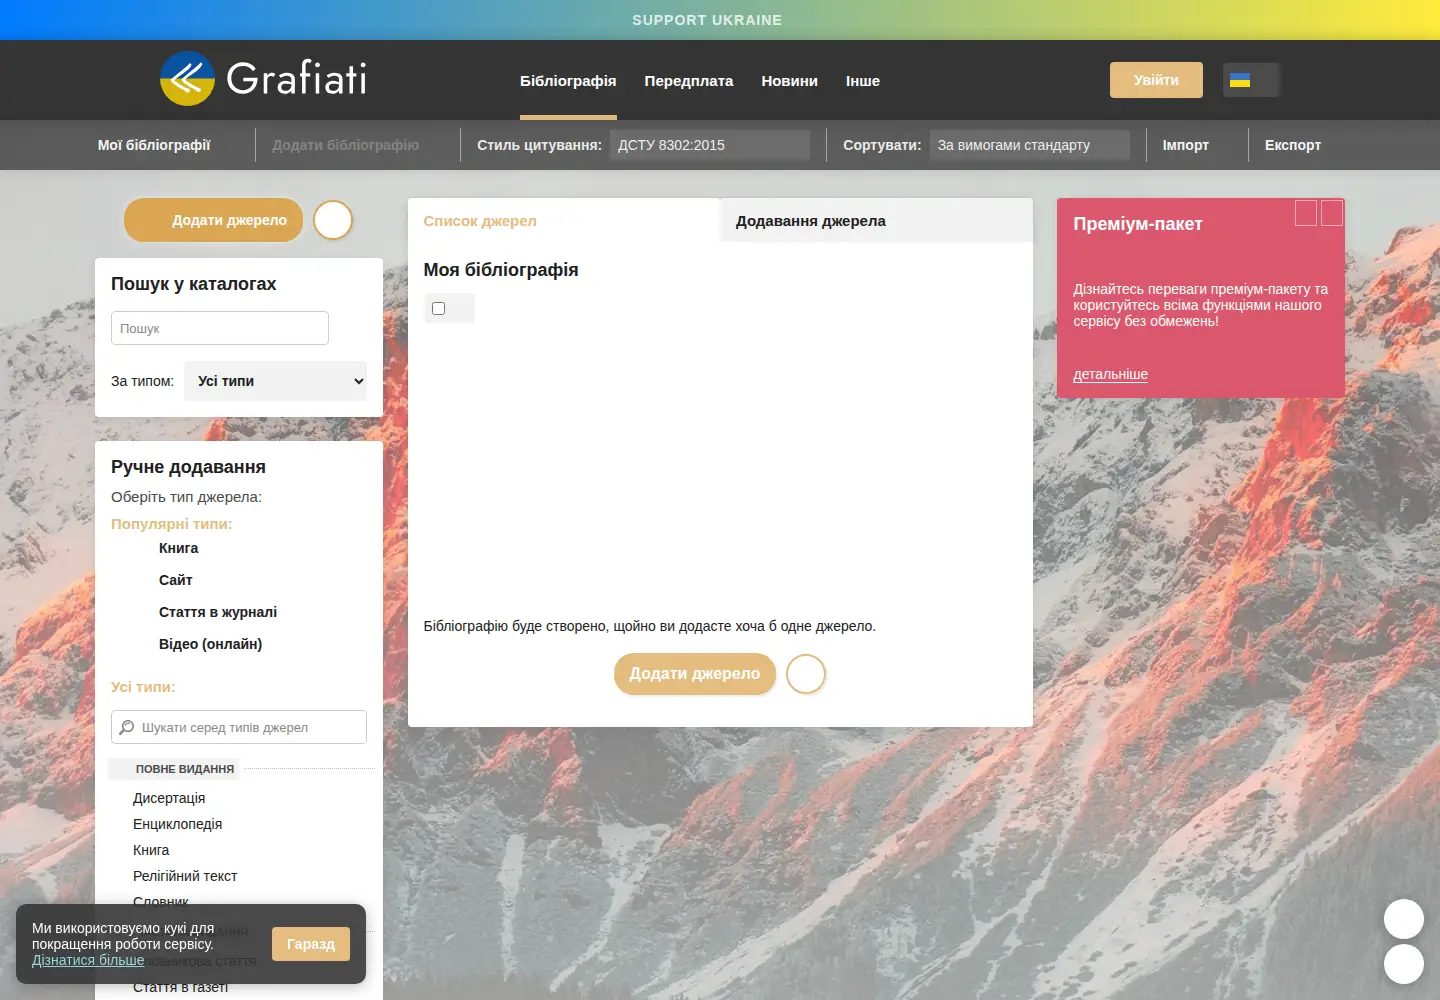Screen dimensions: 1440x1000
Task: Open the Ukrainian flag language selector
Action: (1250, 80)
